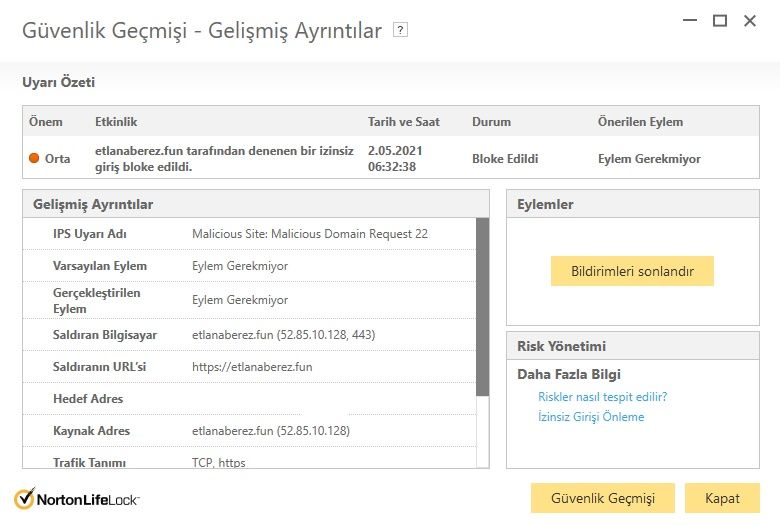Open İzinsiz Girişi Önleme link
This screenshot has height=526, width=780.
(591, 417)
